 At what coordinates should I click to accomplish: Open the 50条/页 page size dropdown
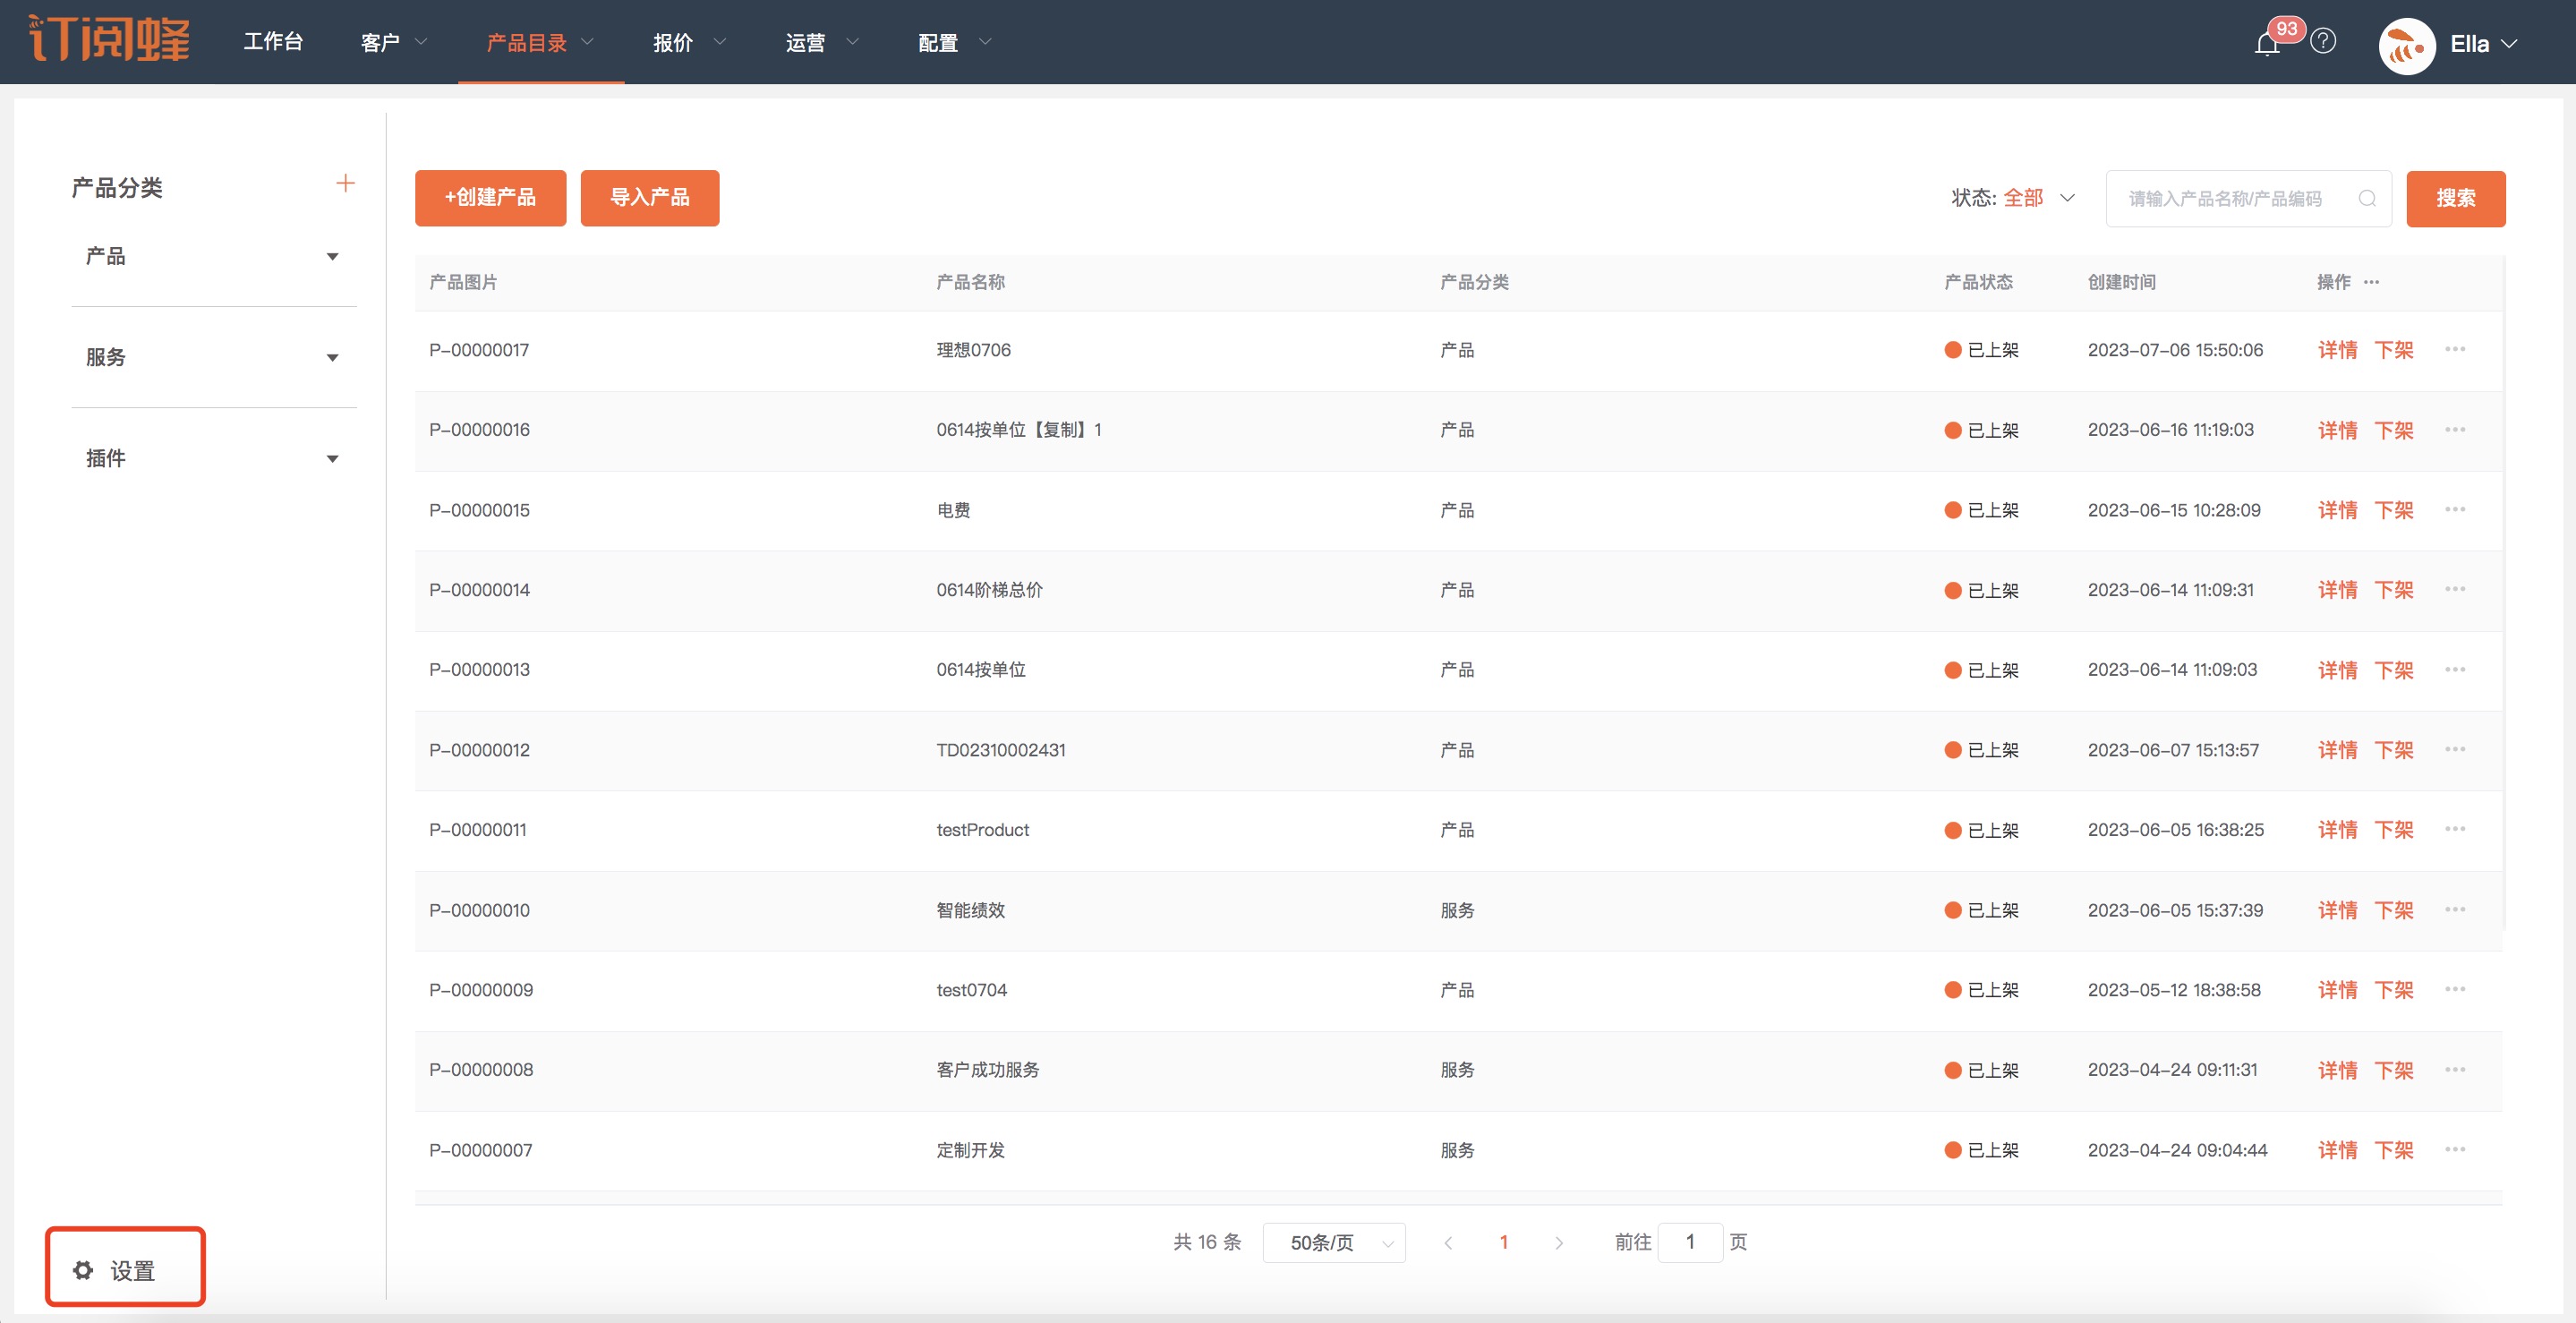(x=1333, y=1243)
